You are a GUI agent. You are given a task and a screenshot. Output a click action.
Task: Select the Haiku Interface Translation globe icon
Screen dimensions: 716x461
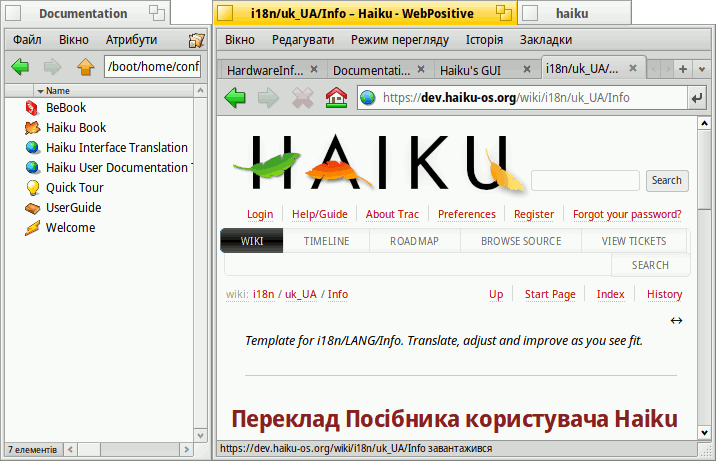pyautogui.click(x=32, y=148)
